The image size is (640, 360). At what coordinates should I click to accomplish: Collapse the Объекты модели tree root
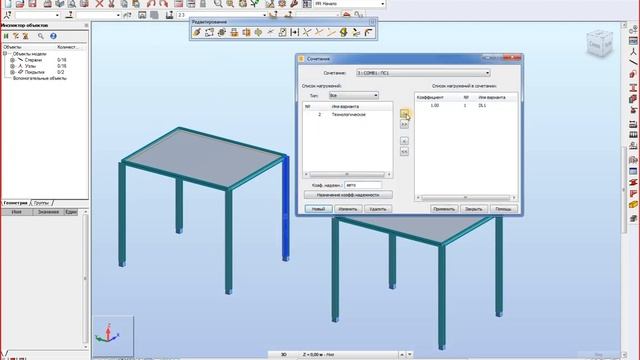click(x=5, y=54)
